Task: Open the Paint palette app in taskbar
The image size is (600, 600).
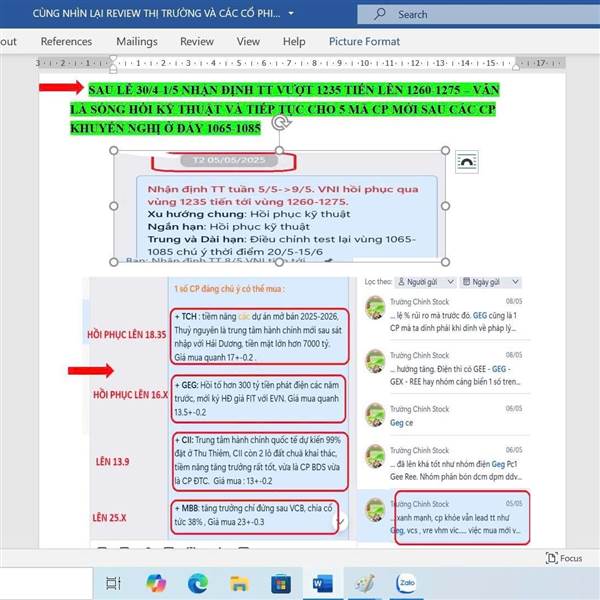Action: (364, 584)
